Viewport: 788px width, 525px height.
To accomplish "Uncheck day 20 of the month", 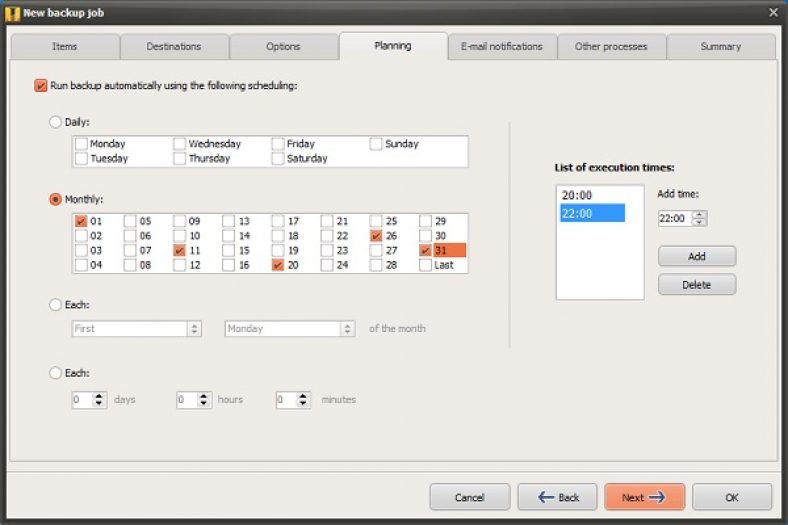I will 277,265.
